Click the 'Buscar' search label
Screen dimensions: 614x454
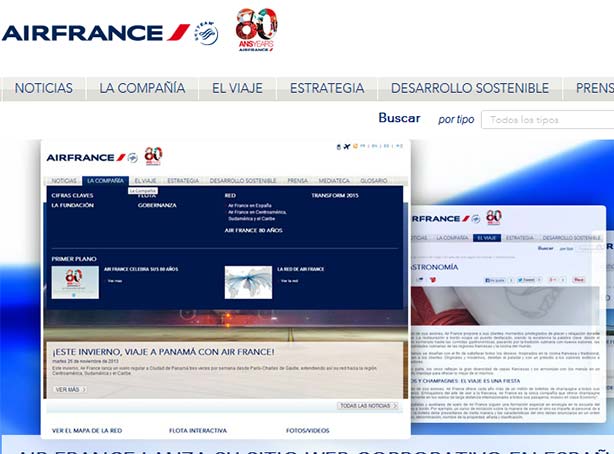coord(399,118)
